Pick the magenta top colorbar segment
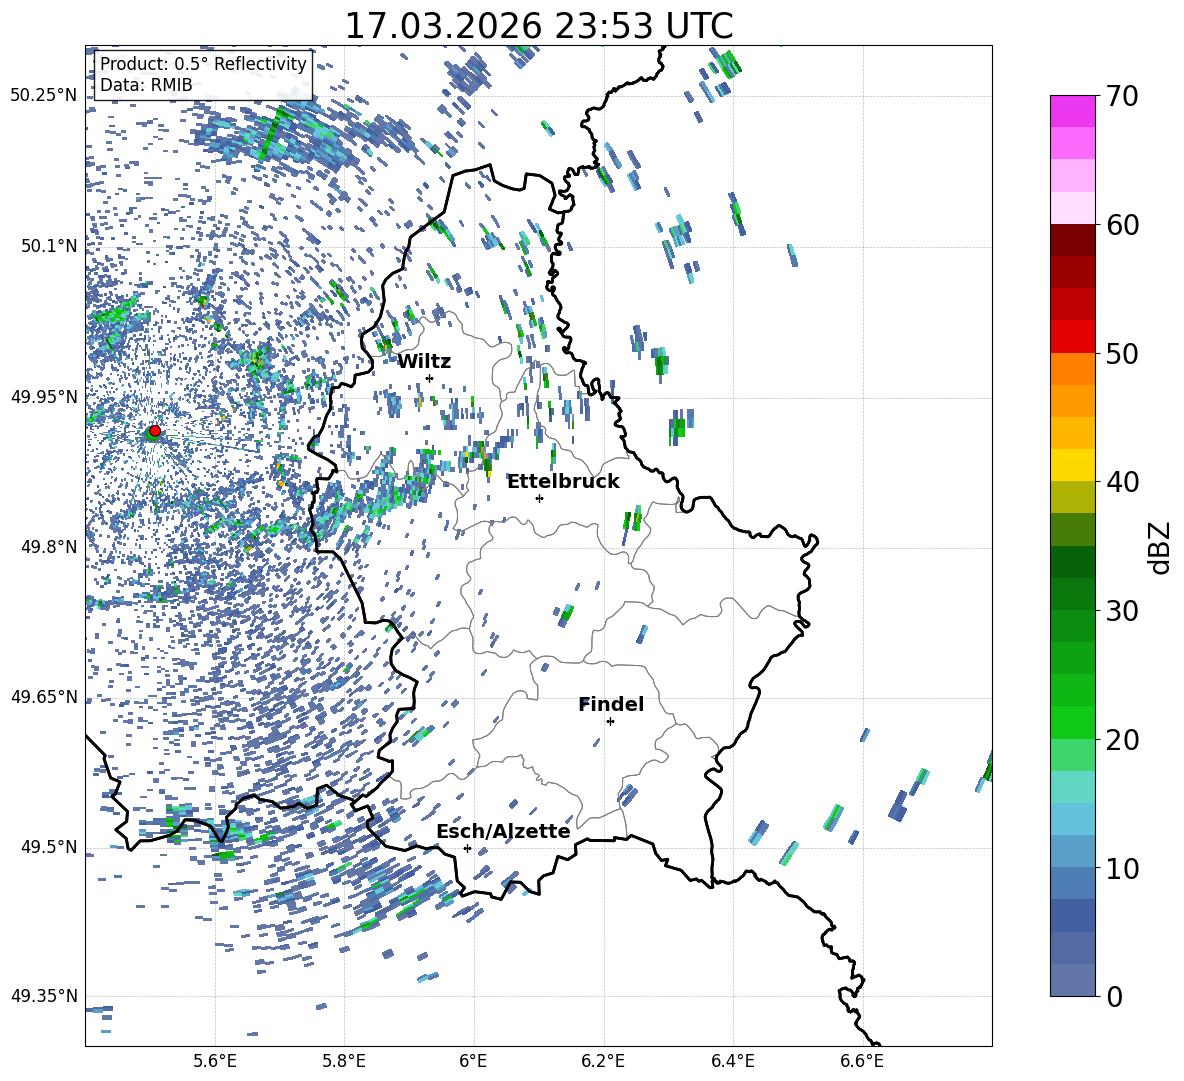This screenshot has width=1184, height=1081. pyautogui.click(x=1073, y=111)
